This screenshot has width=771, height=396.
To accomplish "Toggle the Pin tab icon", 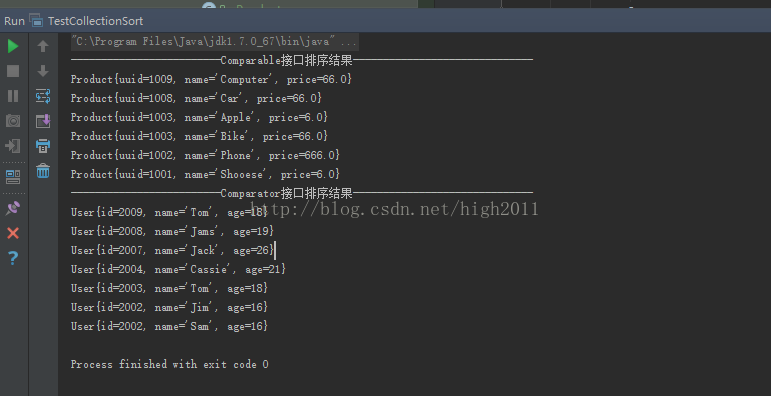I will (x=13, y=208).
